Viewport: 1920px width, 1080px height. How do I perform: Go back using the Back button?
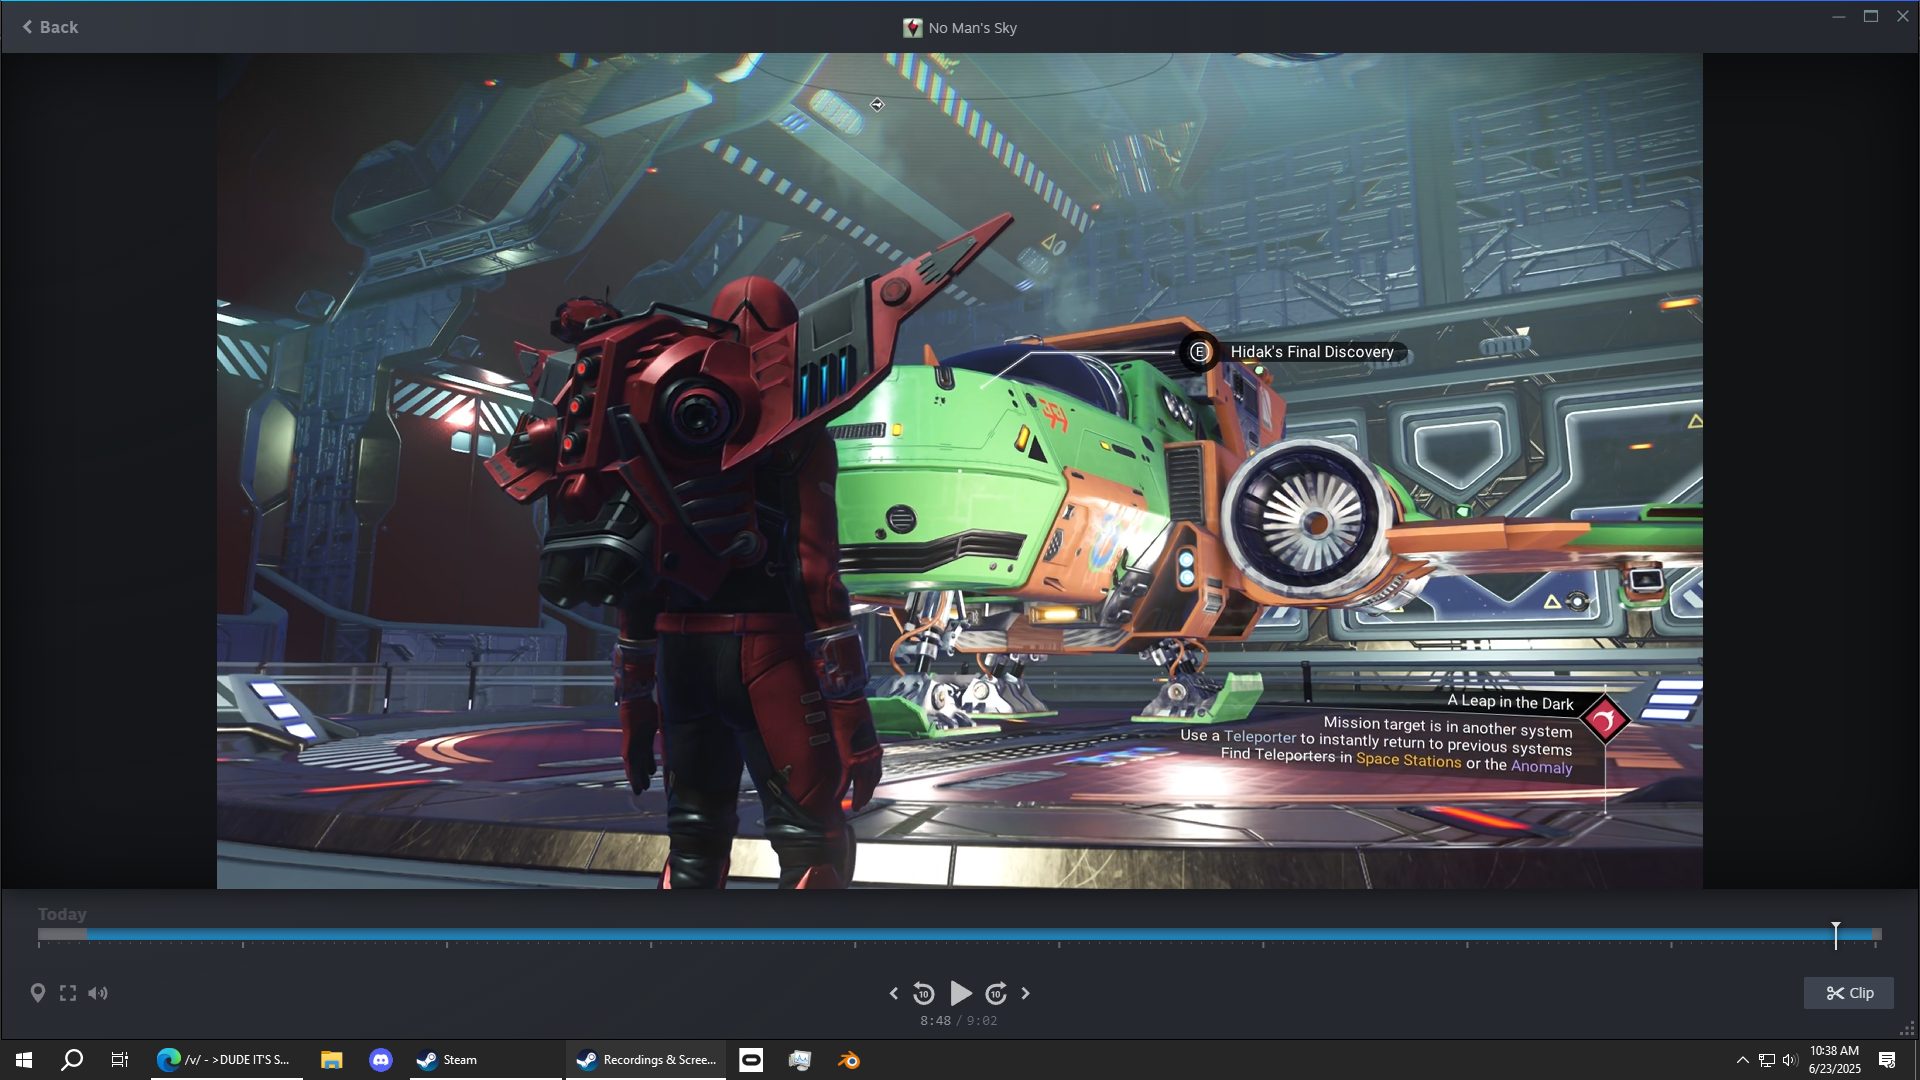pyautogui.click(x=50, y=27)
